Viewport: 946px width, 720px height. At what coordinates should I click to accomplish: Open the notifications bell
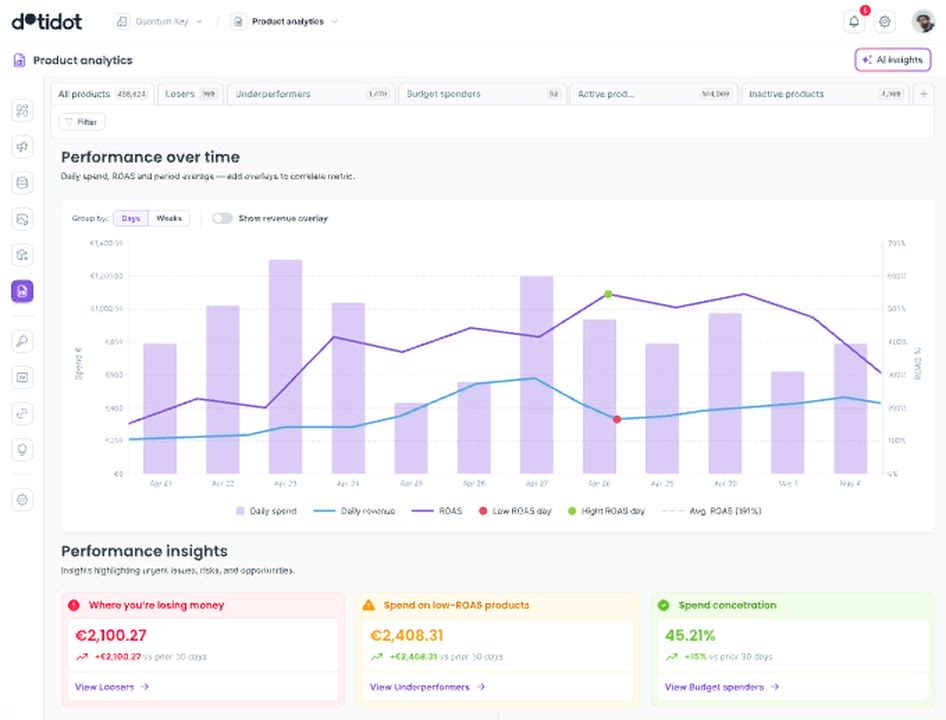(x=854, y=22)
